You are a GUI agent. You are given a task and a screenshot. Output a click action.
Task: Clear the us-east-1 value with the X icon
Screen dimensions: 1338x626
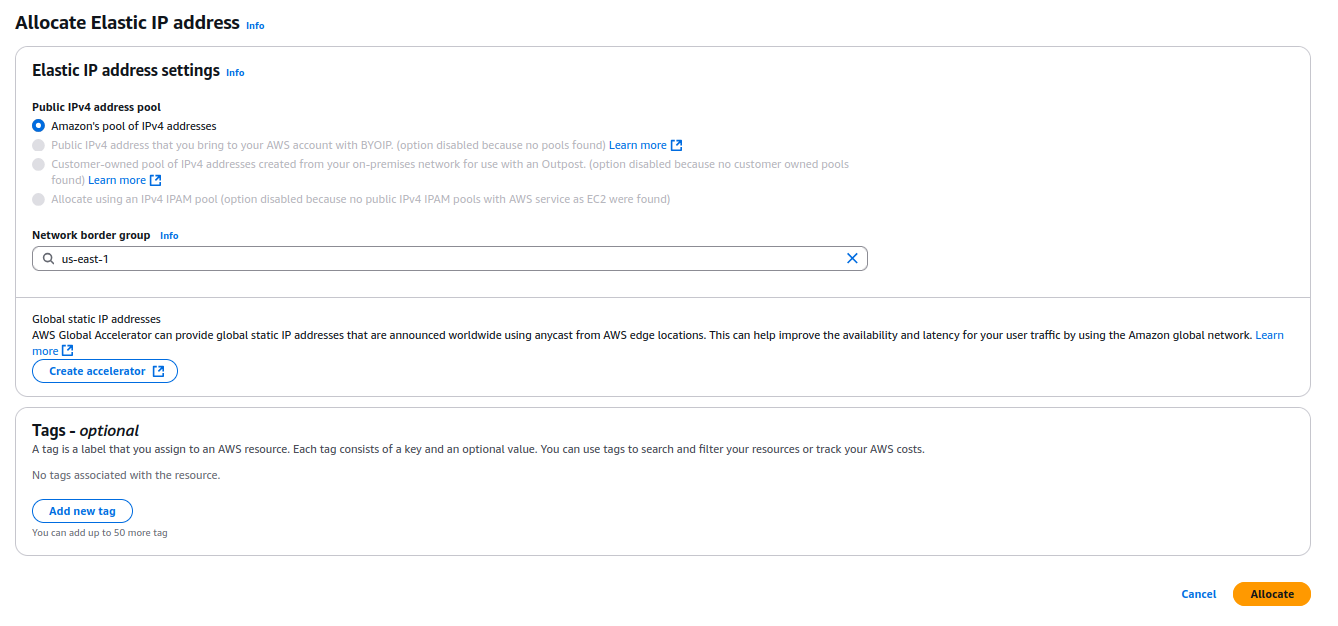click(852, 258)
